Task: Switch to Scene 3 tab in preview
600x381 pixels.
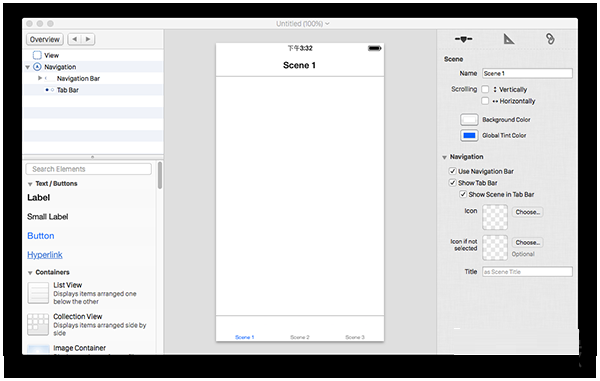Action: 355,337
